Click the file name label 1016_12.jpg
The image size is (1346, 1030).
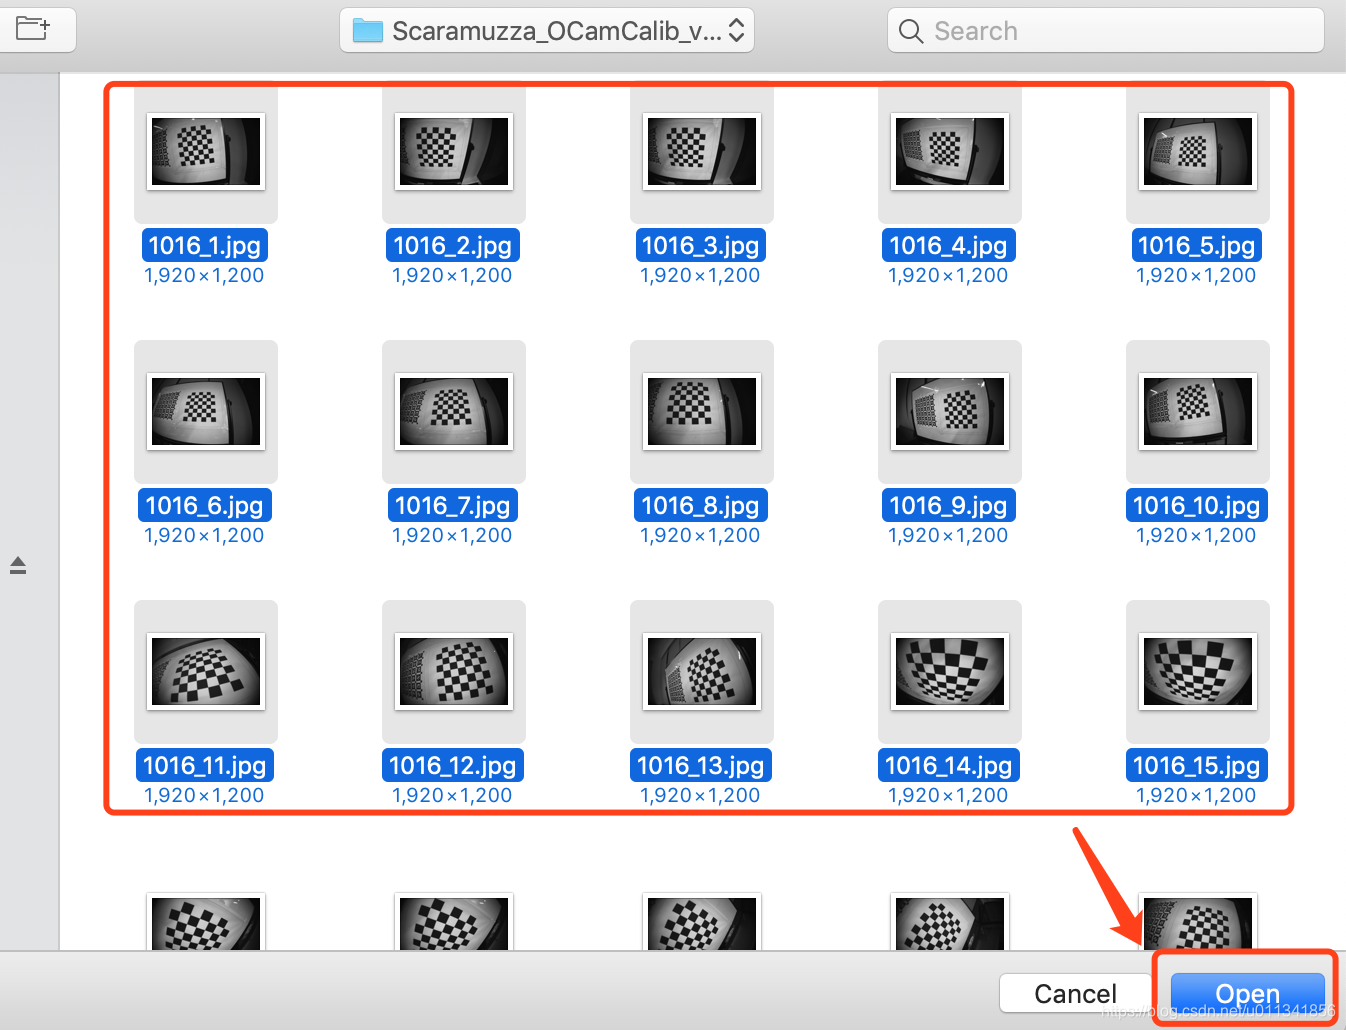point(452,765)
